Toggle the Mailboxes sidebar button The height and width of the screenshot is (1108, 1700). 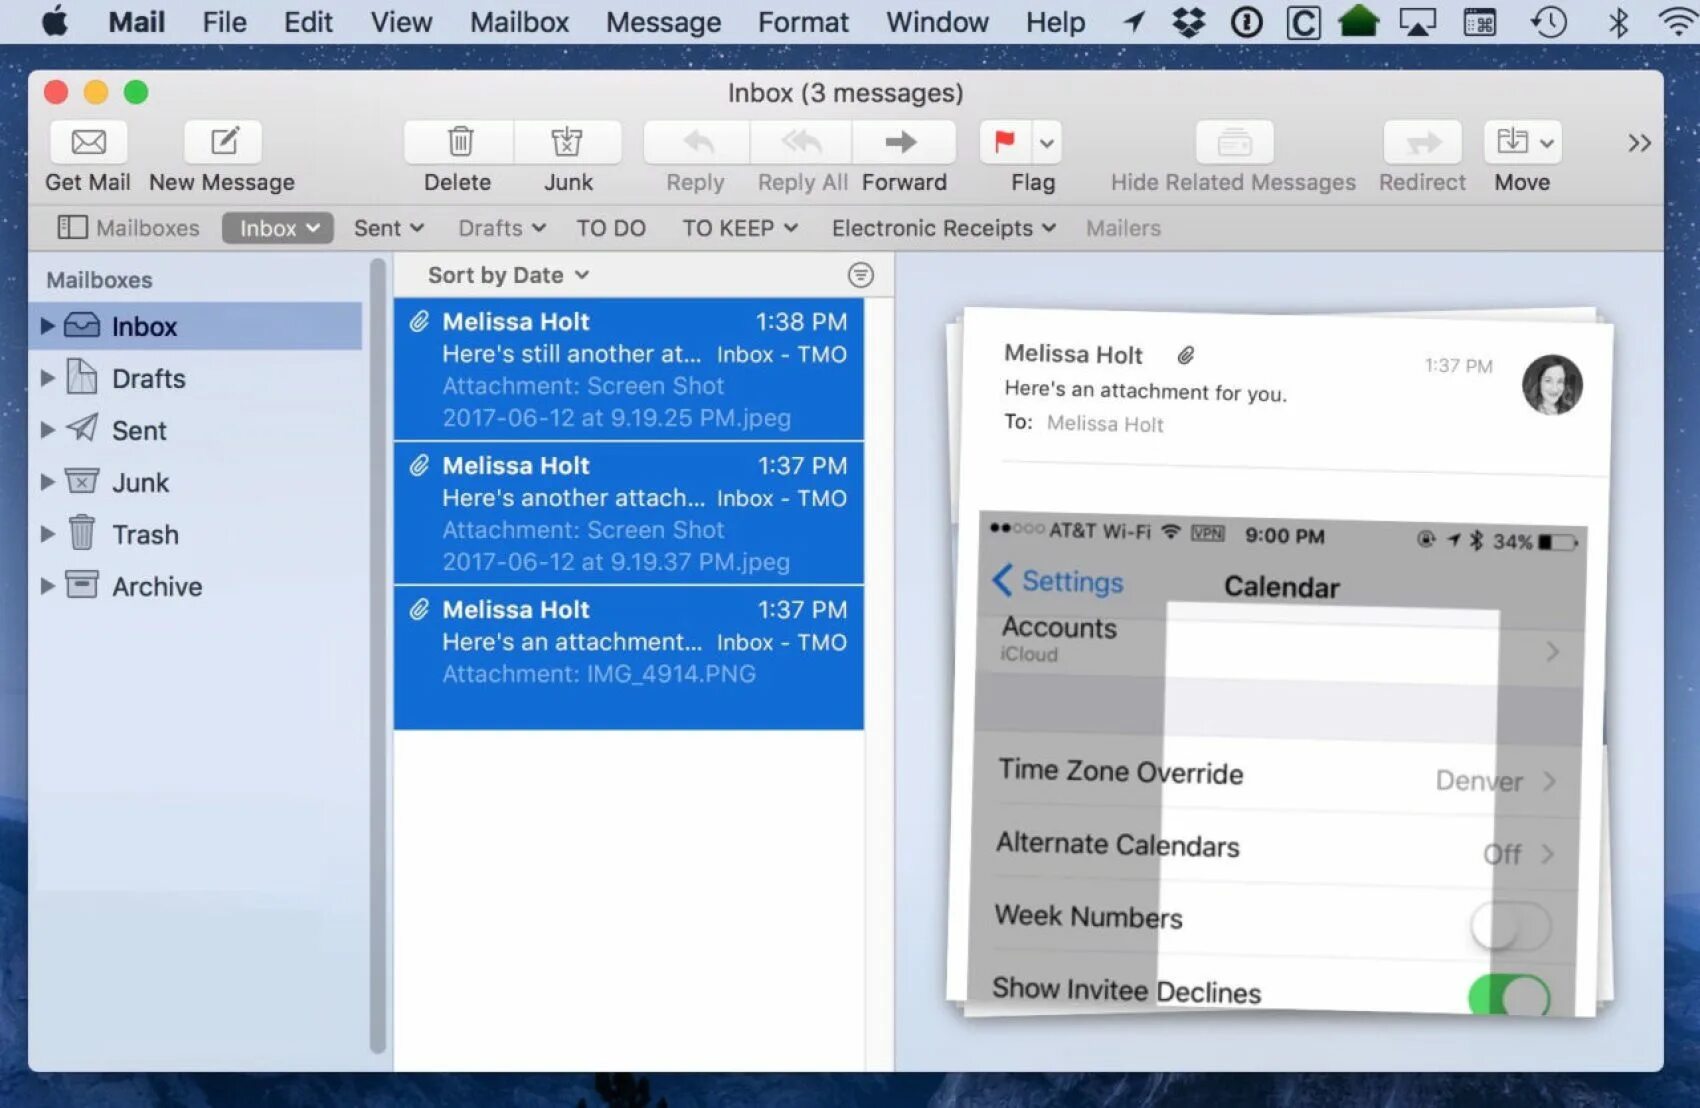(x=128, y=228)
